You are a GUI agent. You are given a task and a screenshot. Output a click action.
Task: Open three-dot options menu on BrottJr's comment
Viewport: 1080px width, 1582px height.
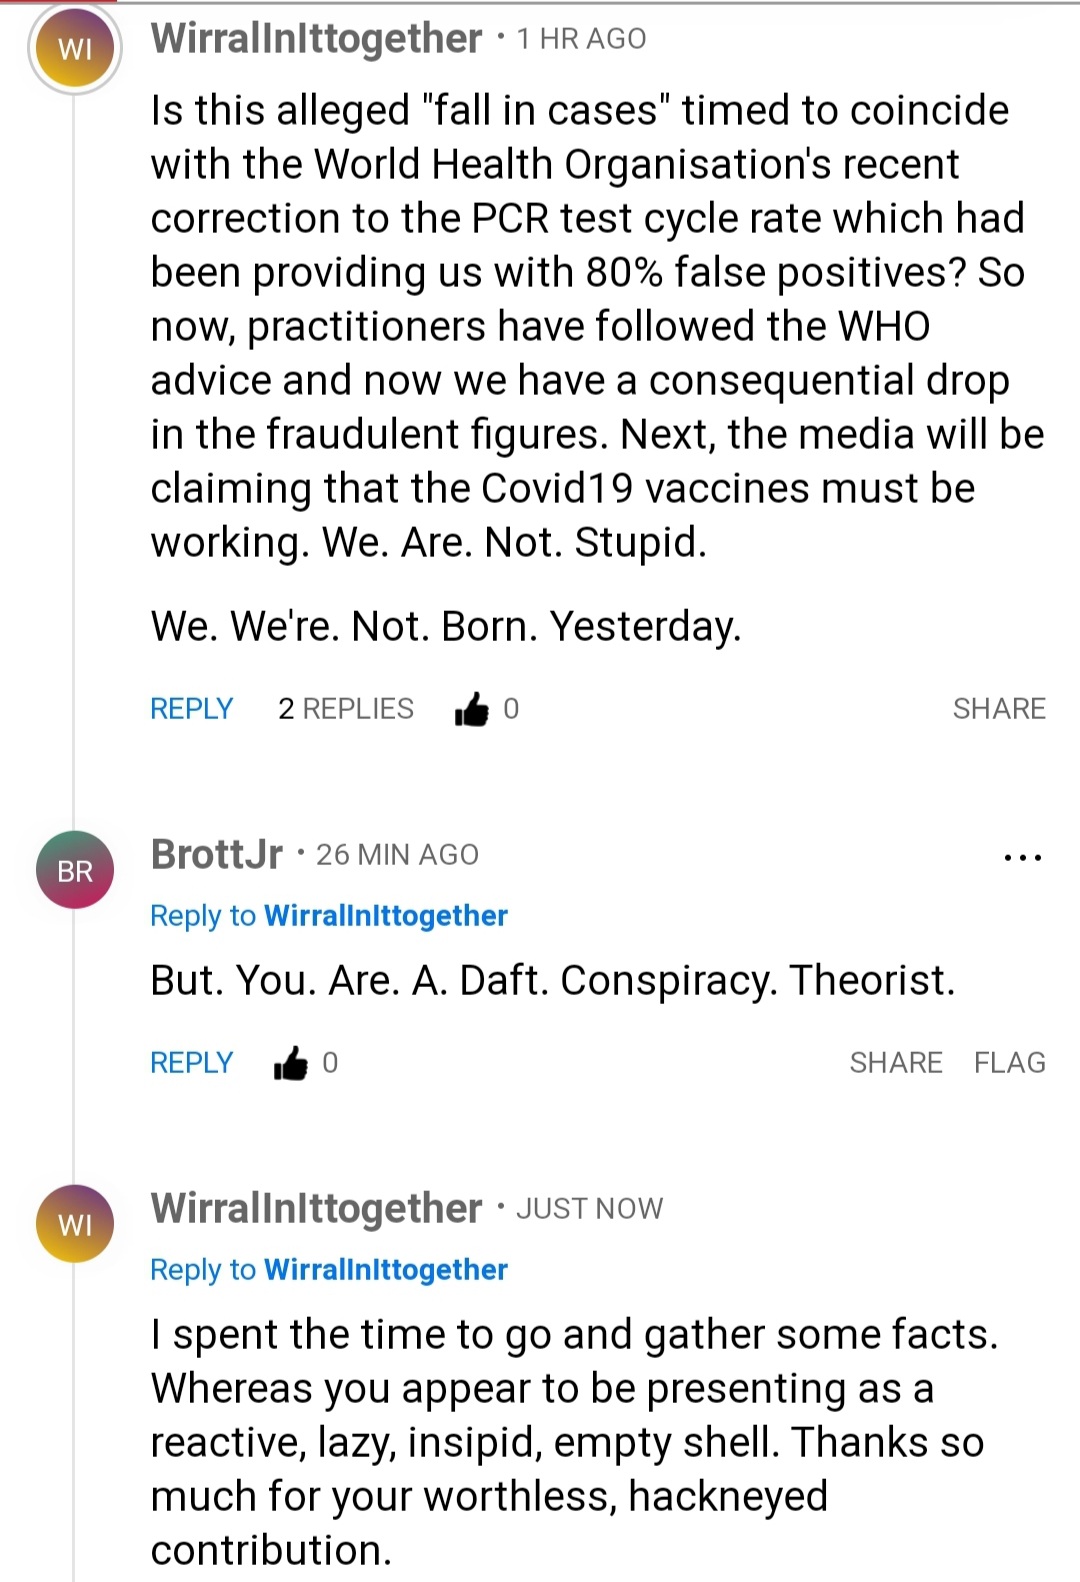pyautogui.click(x=1022, y=857)
